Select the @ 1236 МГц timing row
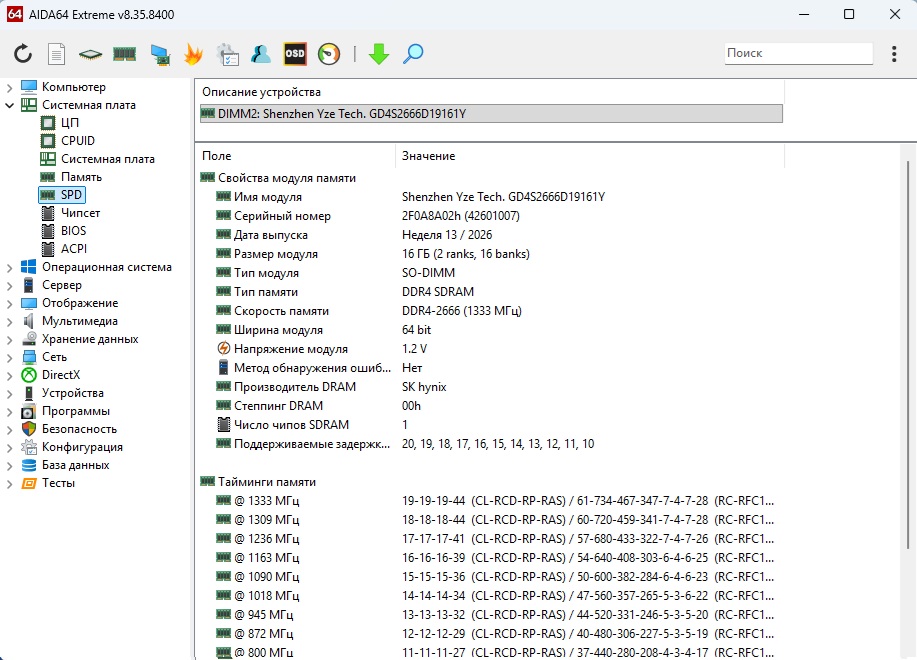Screen dimensions: 917x660 [491, 539]
